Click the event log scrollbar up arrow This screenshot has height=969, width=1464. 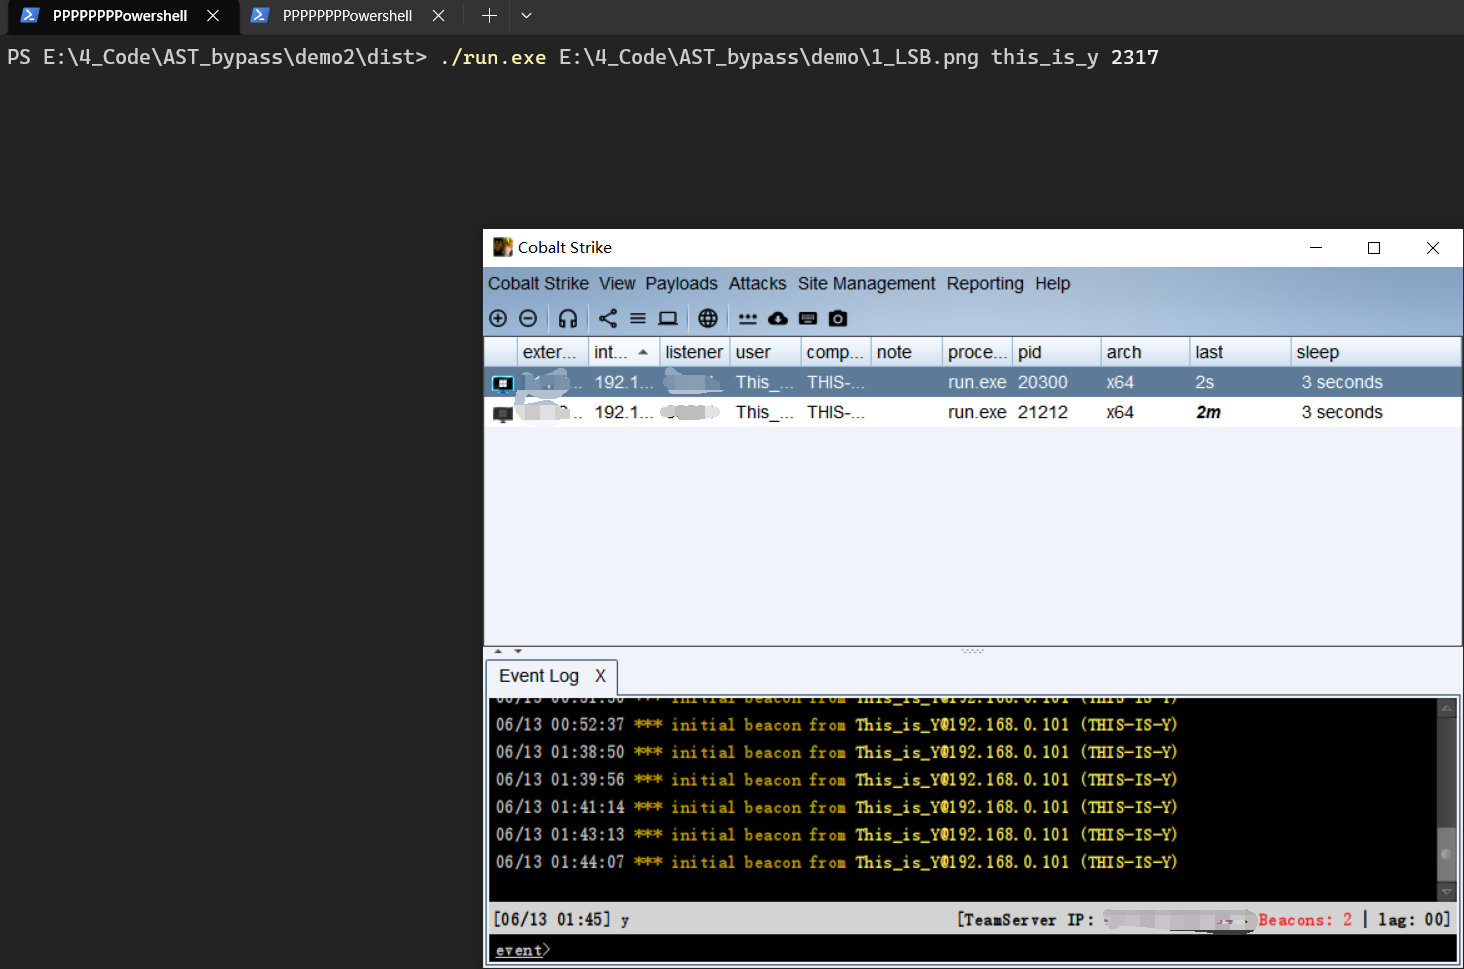(x=1446, y=708)
